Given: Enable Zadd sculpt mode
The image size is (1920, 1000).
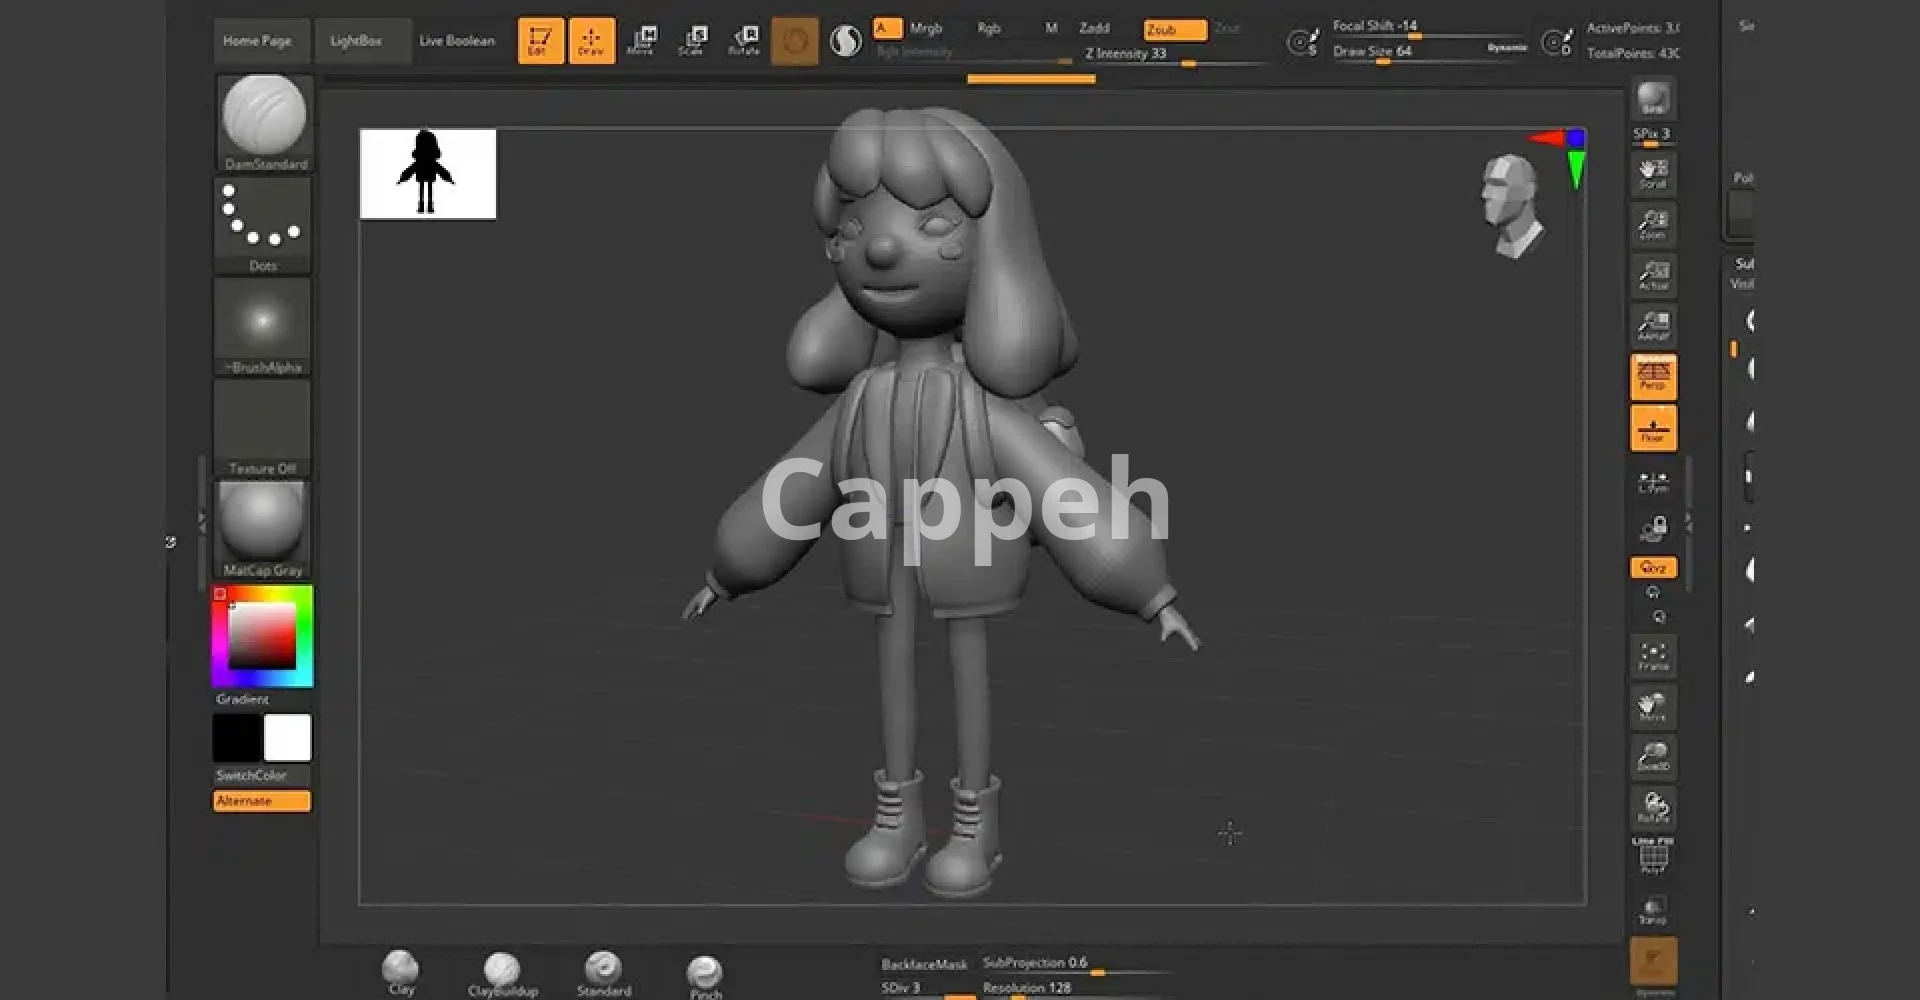Looking at the screenshot, I should click(x=1094, y=28).
